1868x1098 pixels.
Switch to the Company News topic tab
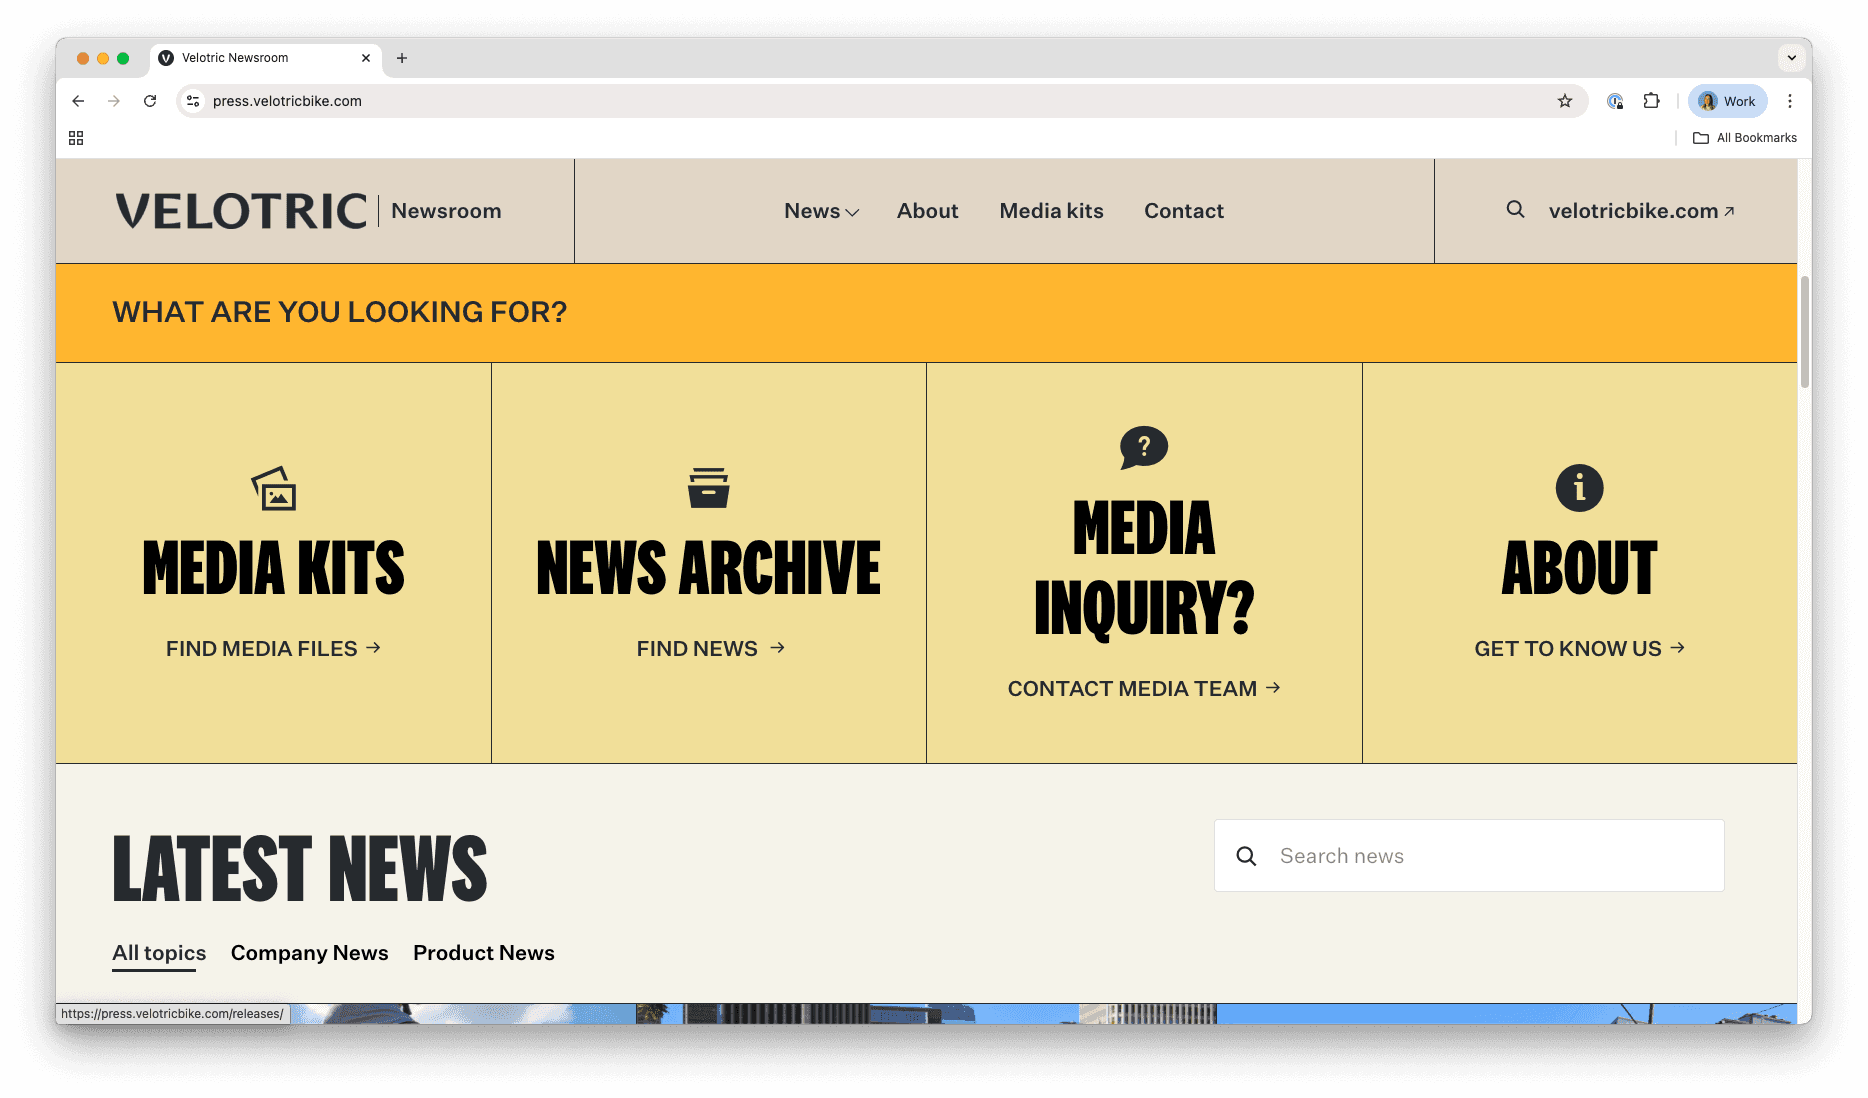309,953
